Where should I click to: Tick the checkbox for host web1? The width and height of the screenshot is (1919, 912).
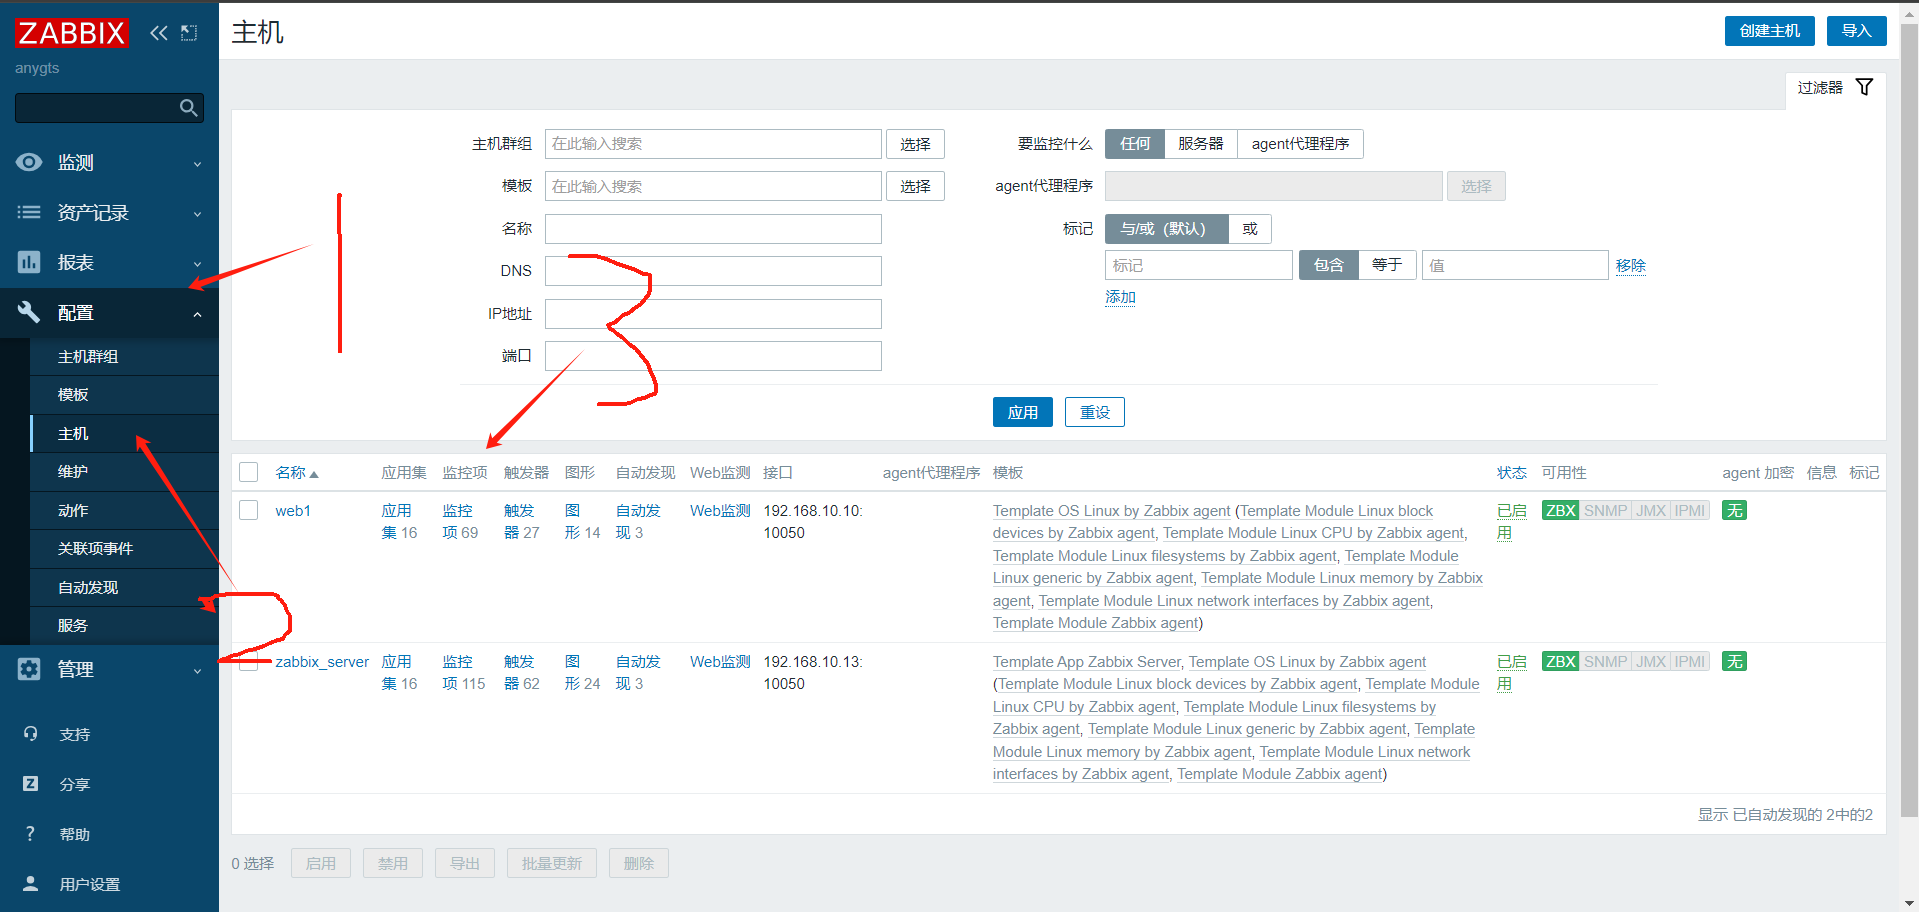249,511
